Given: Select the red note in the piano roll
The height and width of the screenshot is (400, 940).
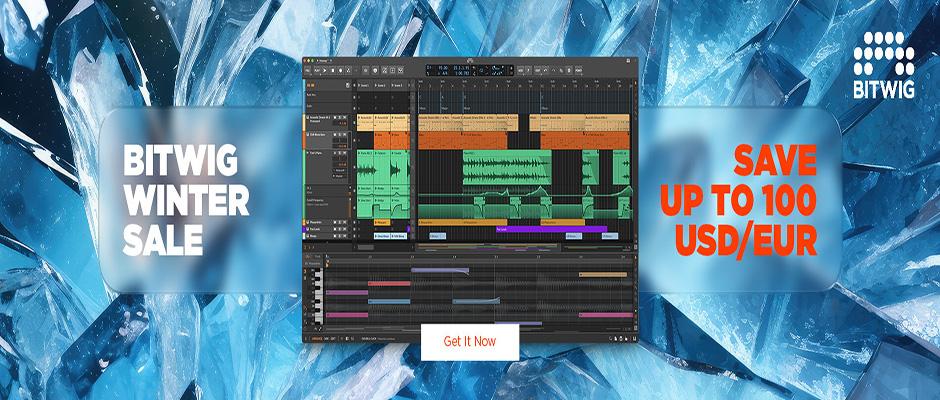Looking at the screenshot, I should 388,284.
